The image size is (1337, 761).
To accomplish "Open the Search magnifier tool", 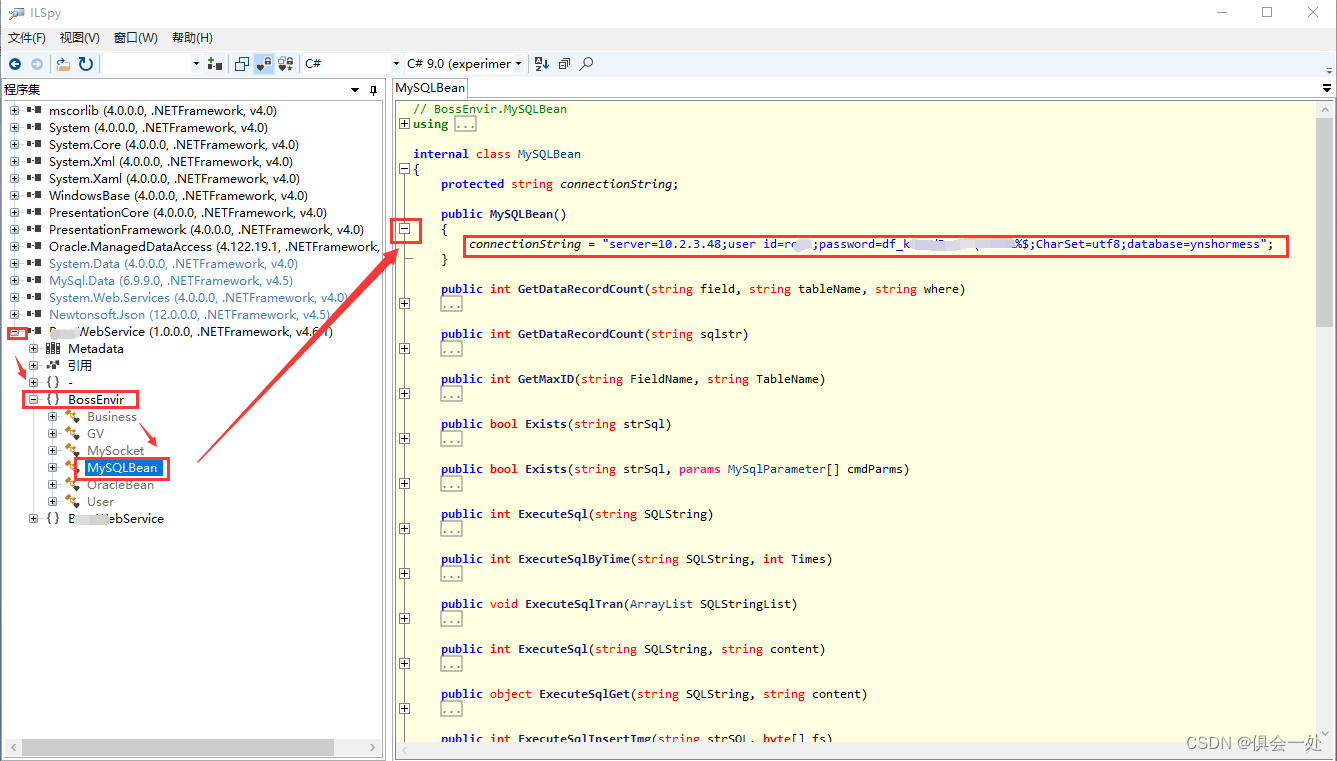I will (587, 64).
